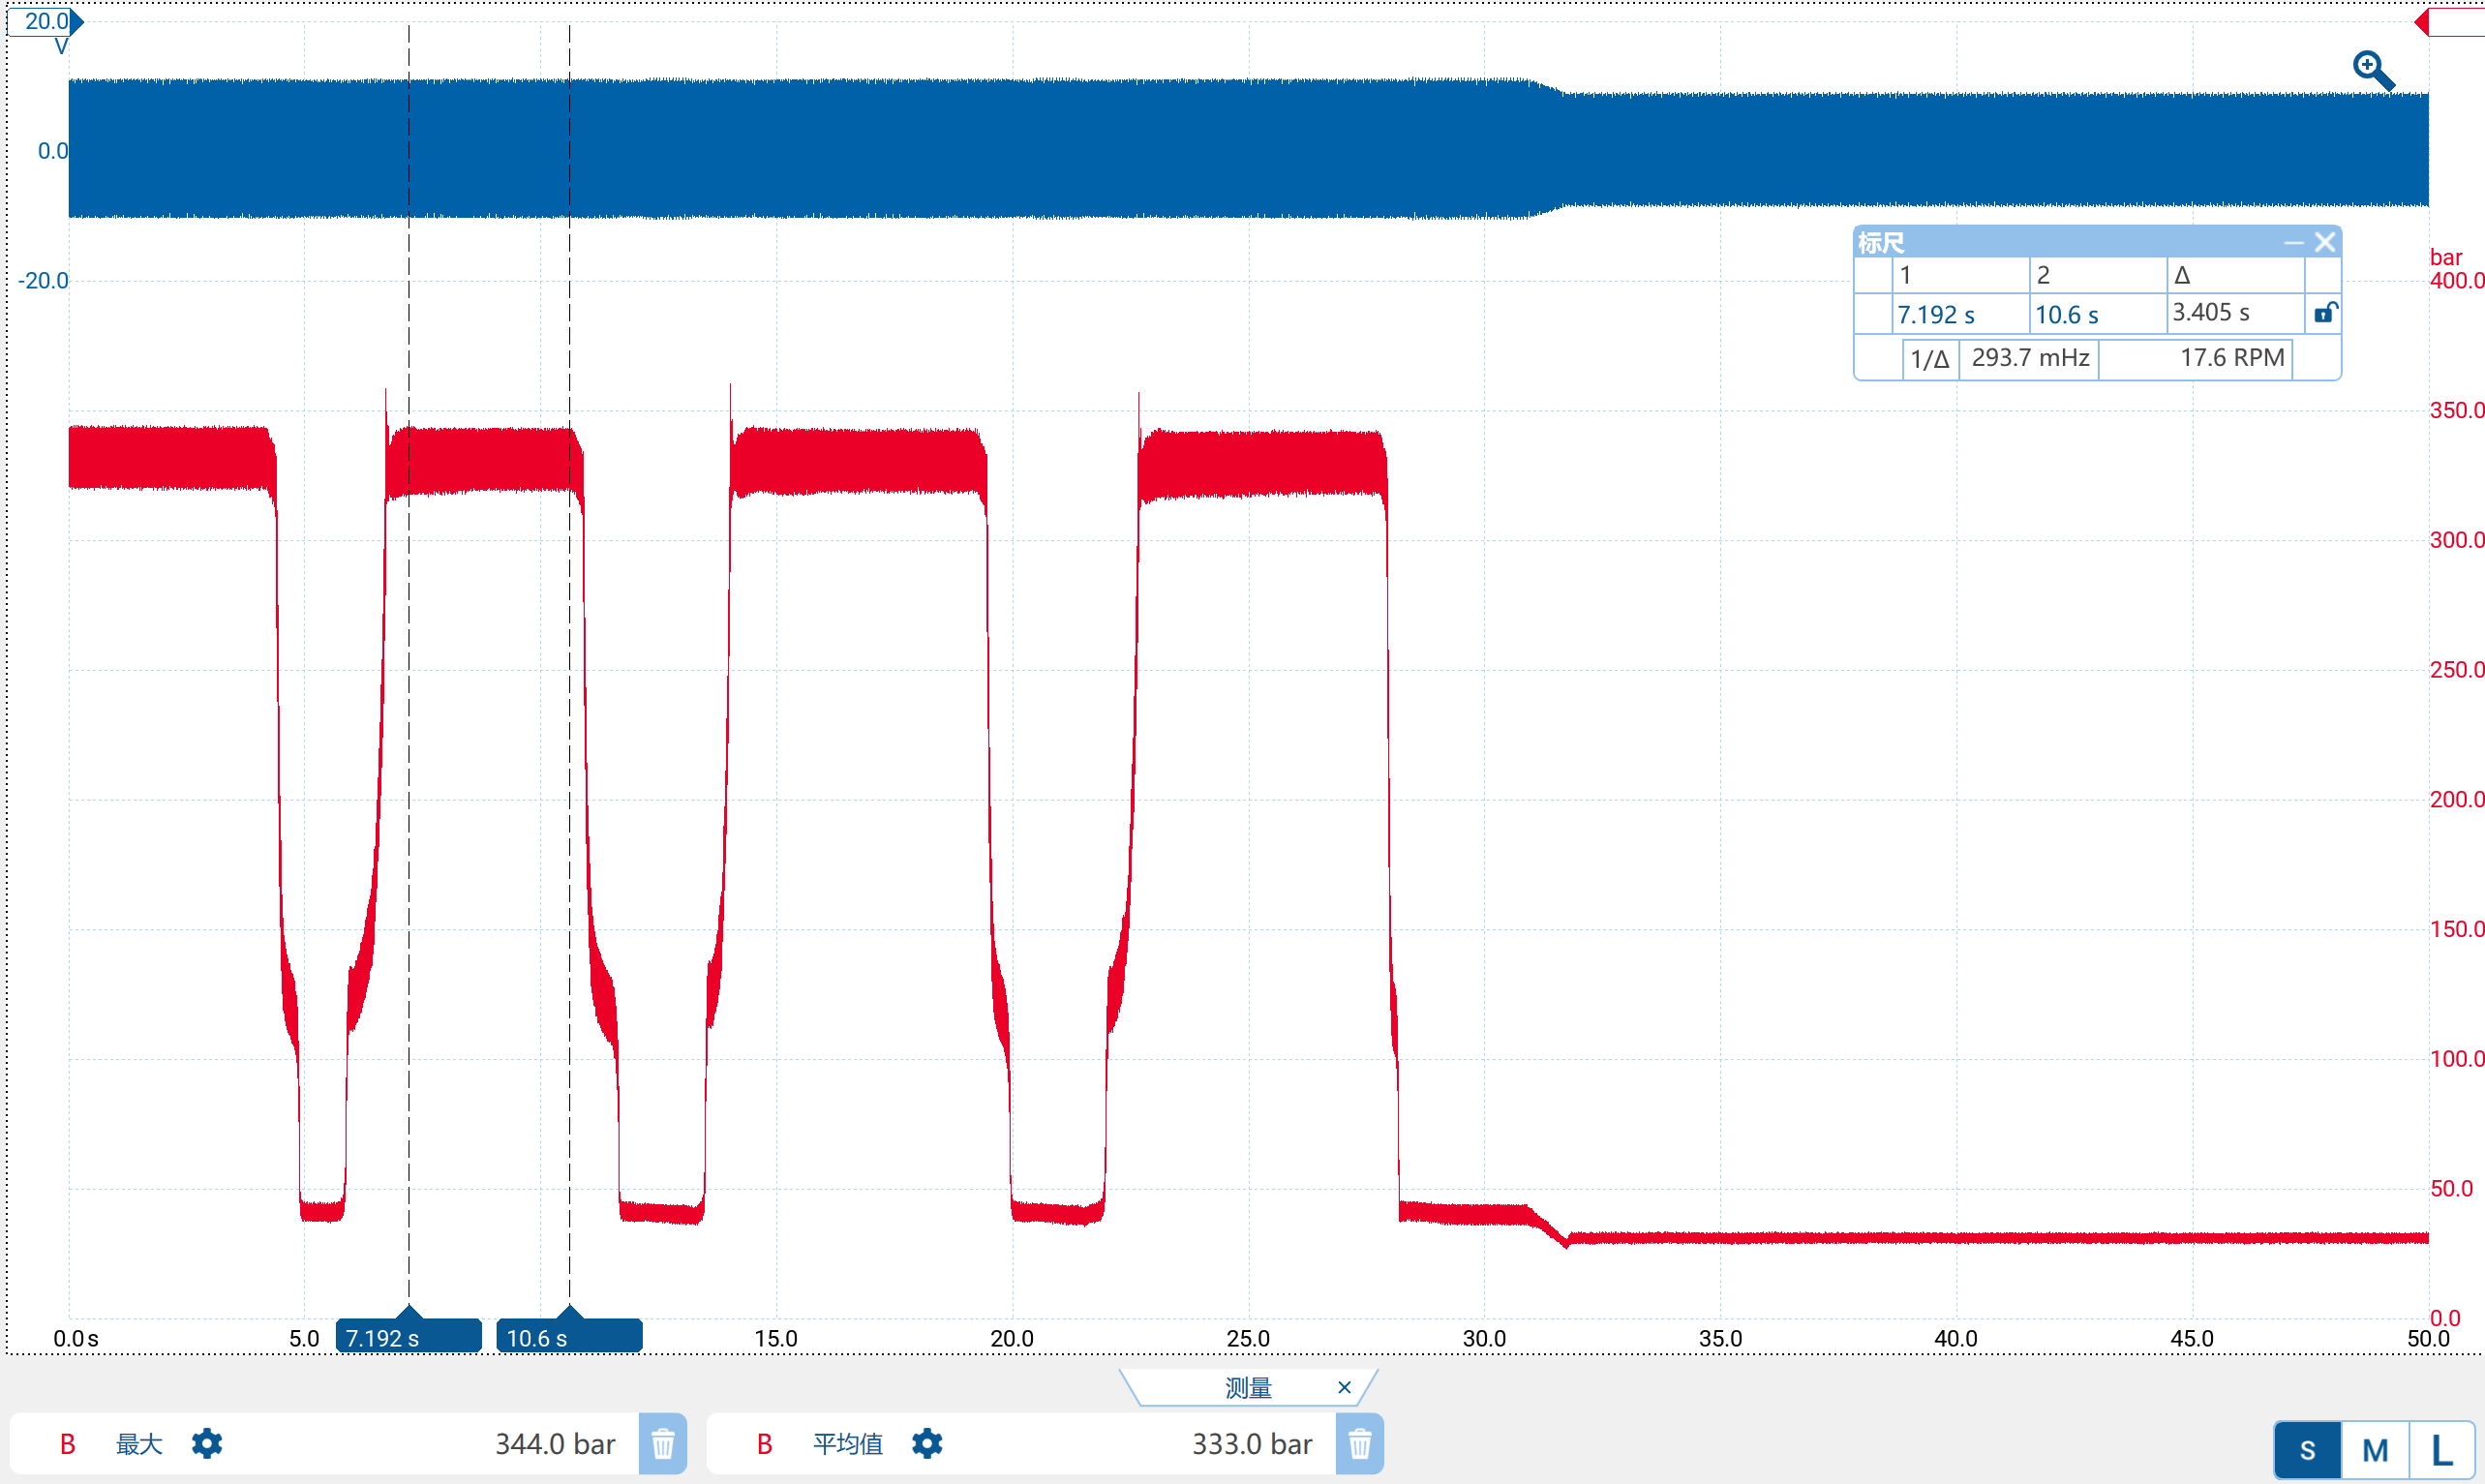The height and width of the screenshot is (1484, 2485).
Task: Close the 标尺 ruler panel
Action: (2325, 242)
